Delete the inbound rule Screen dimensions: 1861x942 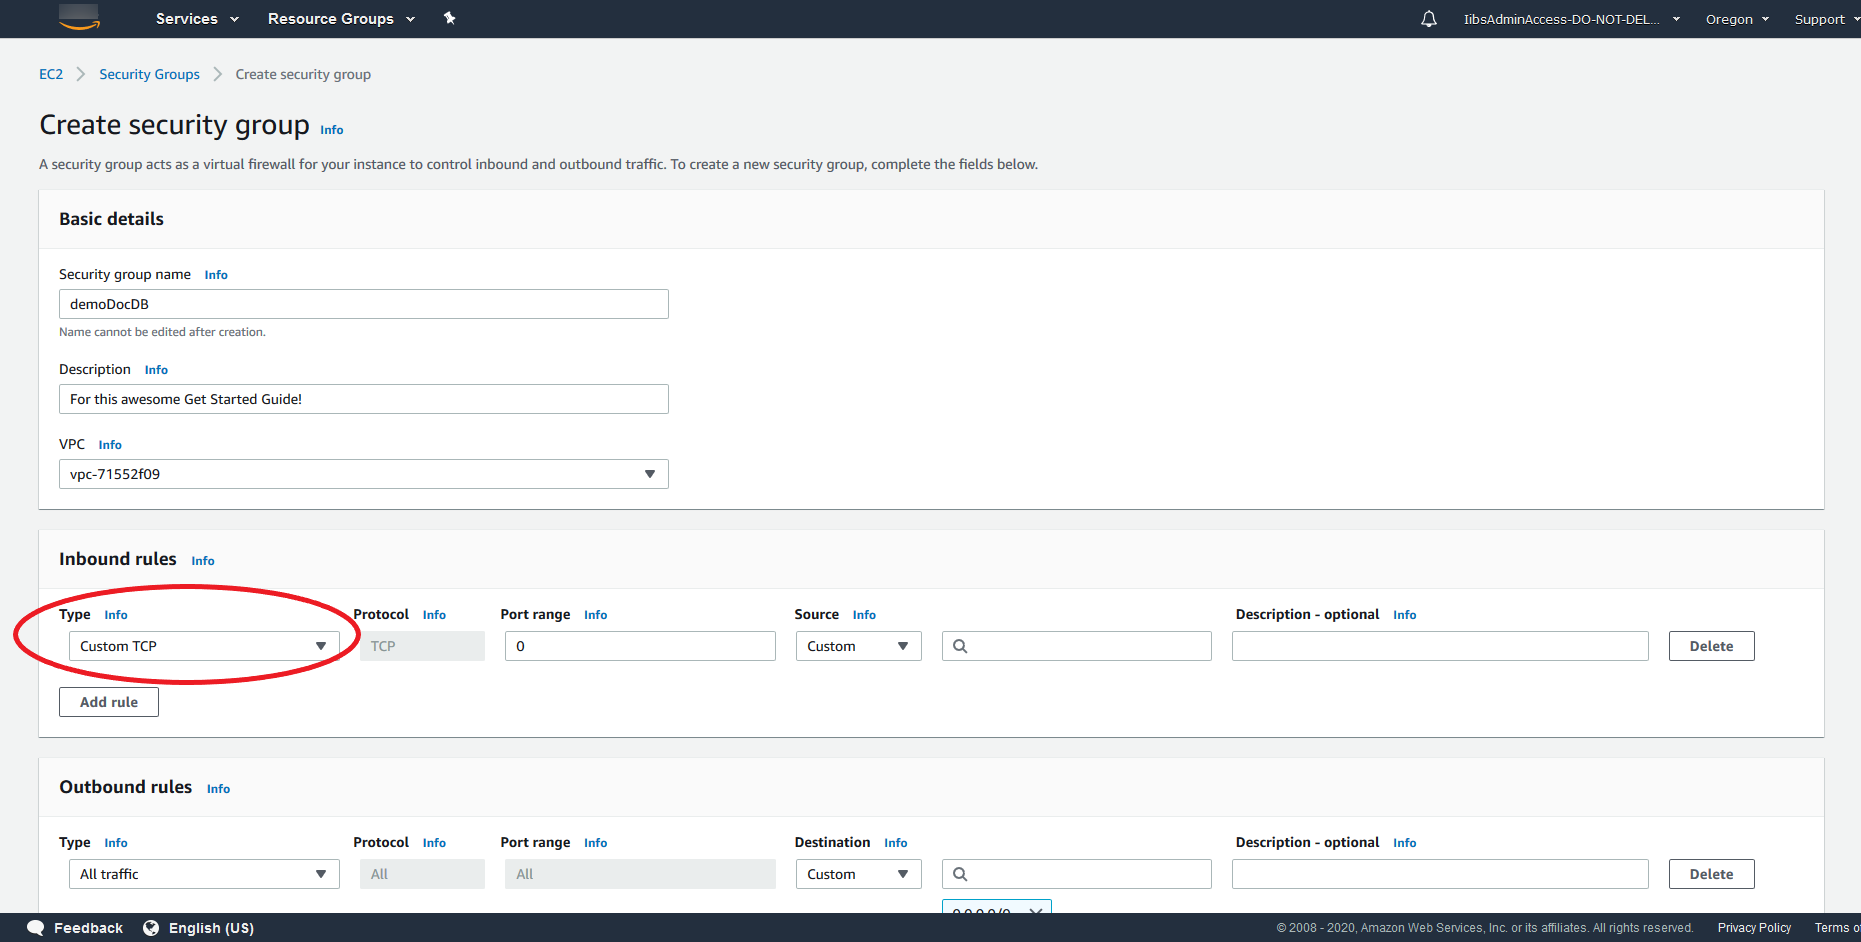(1710, 646)
